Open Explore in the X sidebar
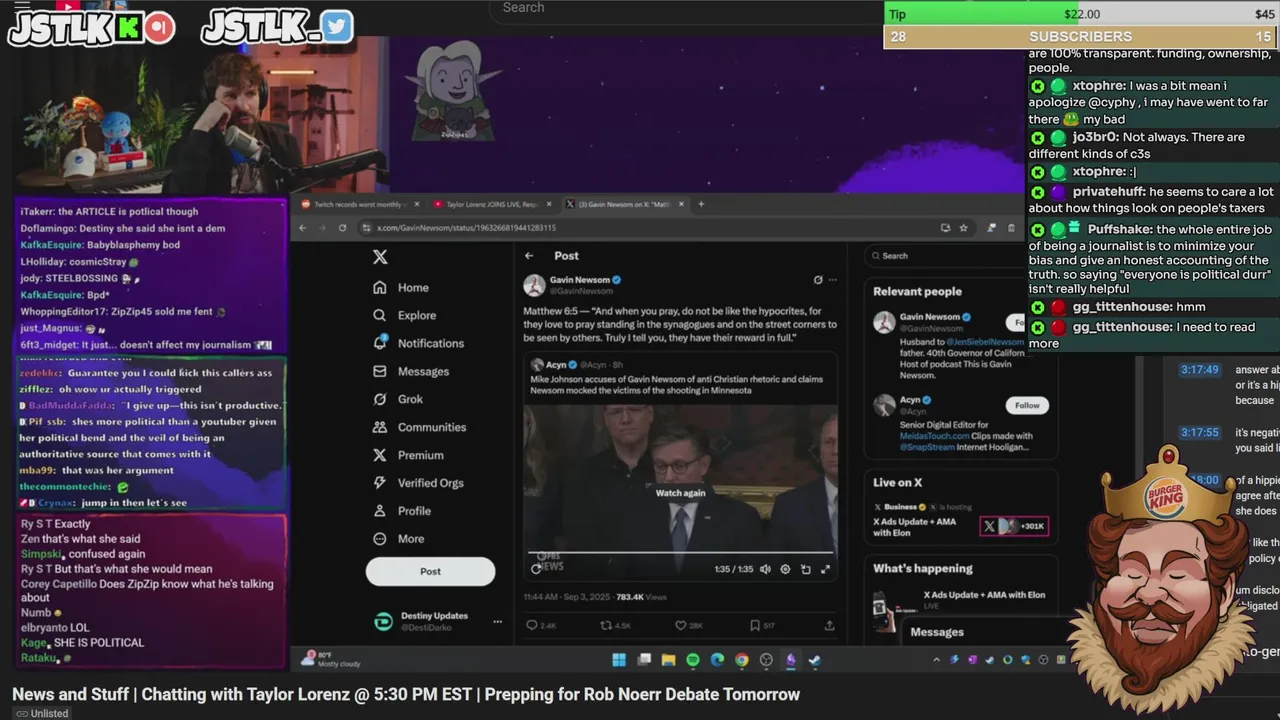The image size is (1280, 720). click(x=404, y=315)
